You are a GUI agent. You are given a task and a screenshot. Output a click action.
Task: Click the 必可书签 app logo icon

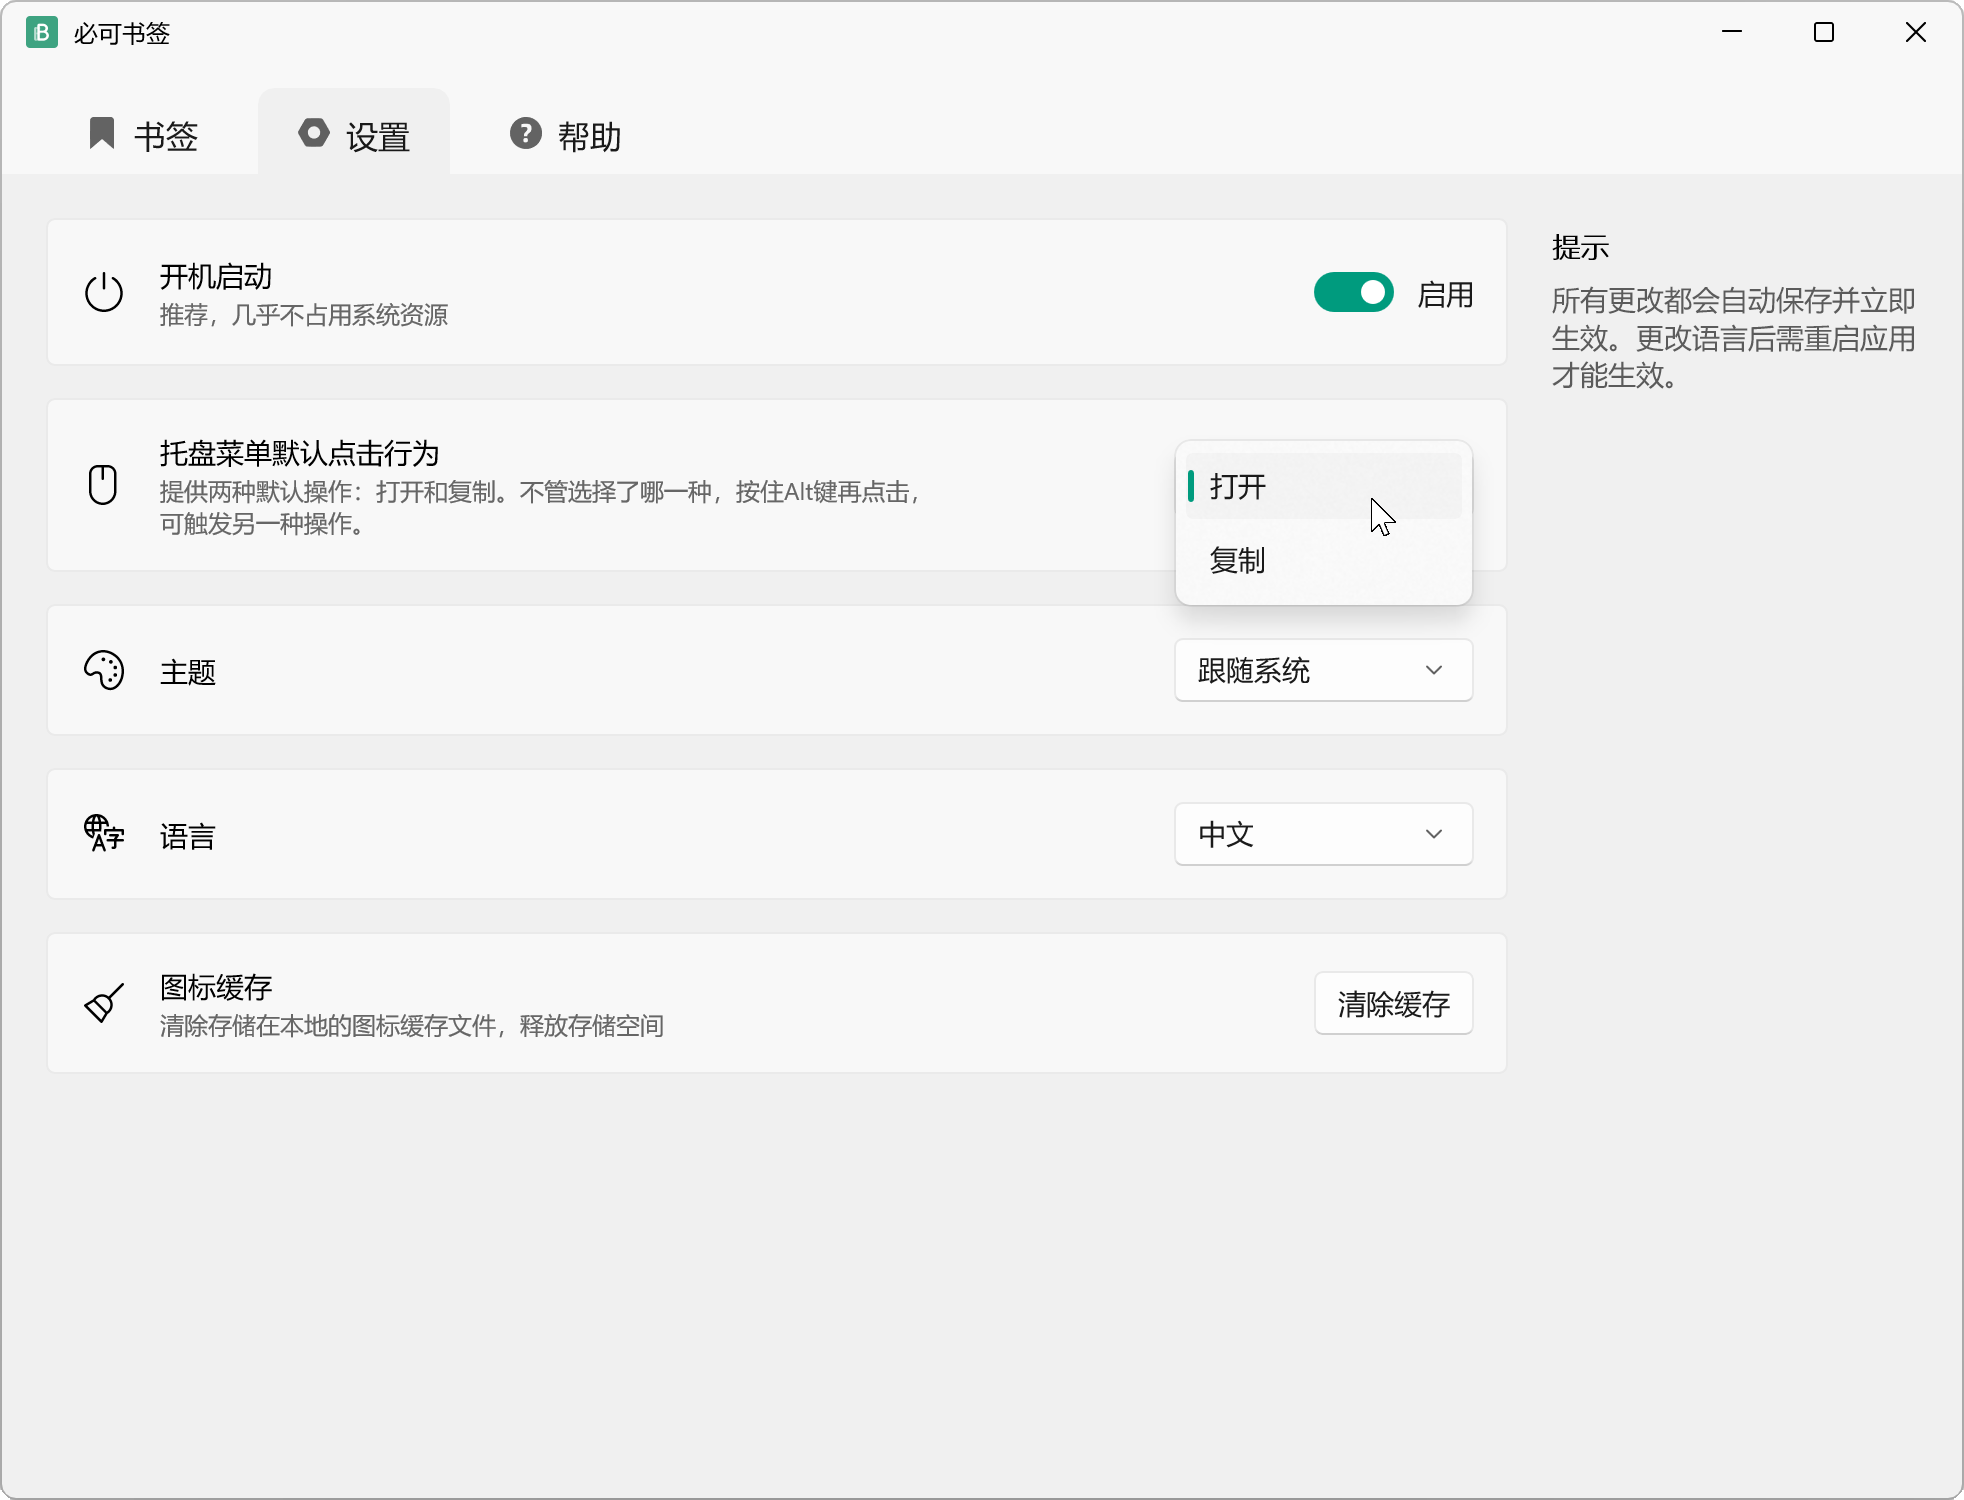tap(41, 33)
